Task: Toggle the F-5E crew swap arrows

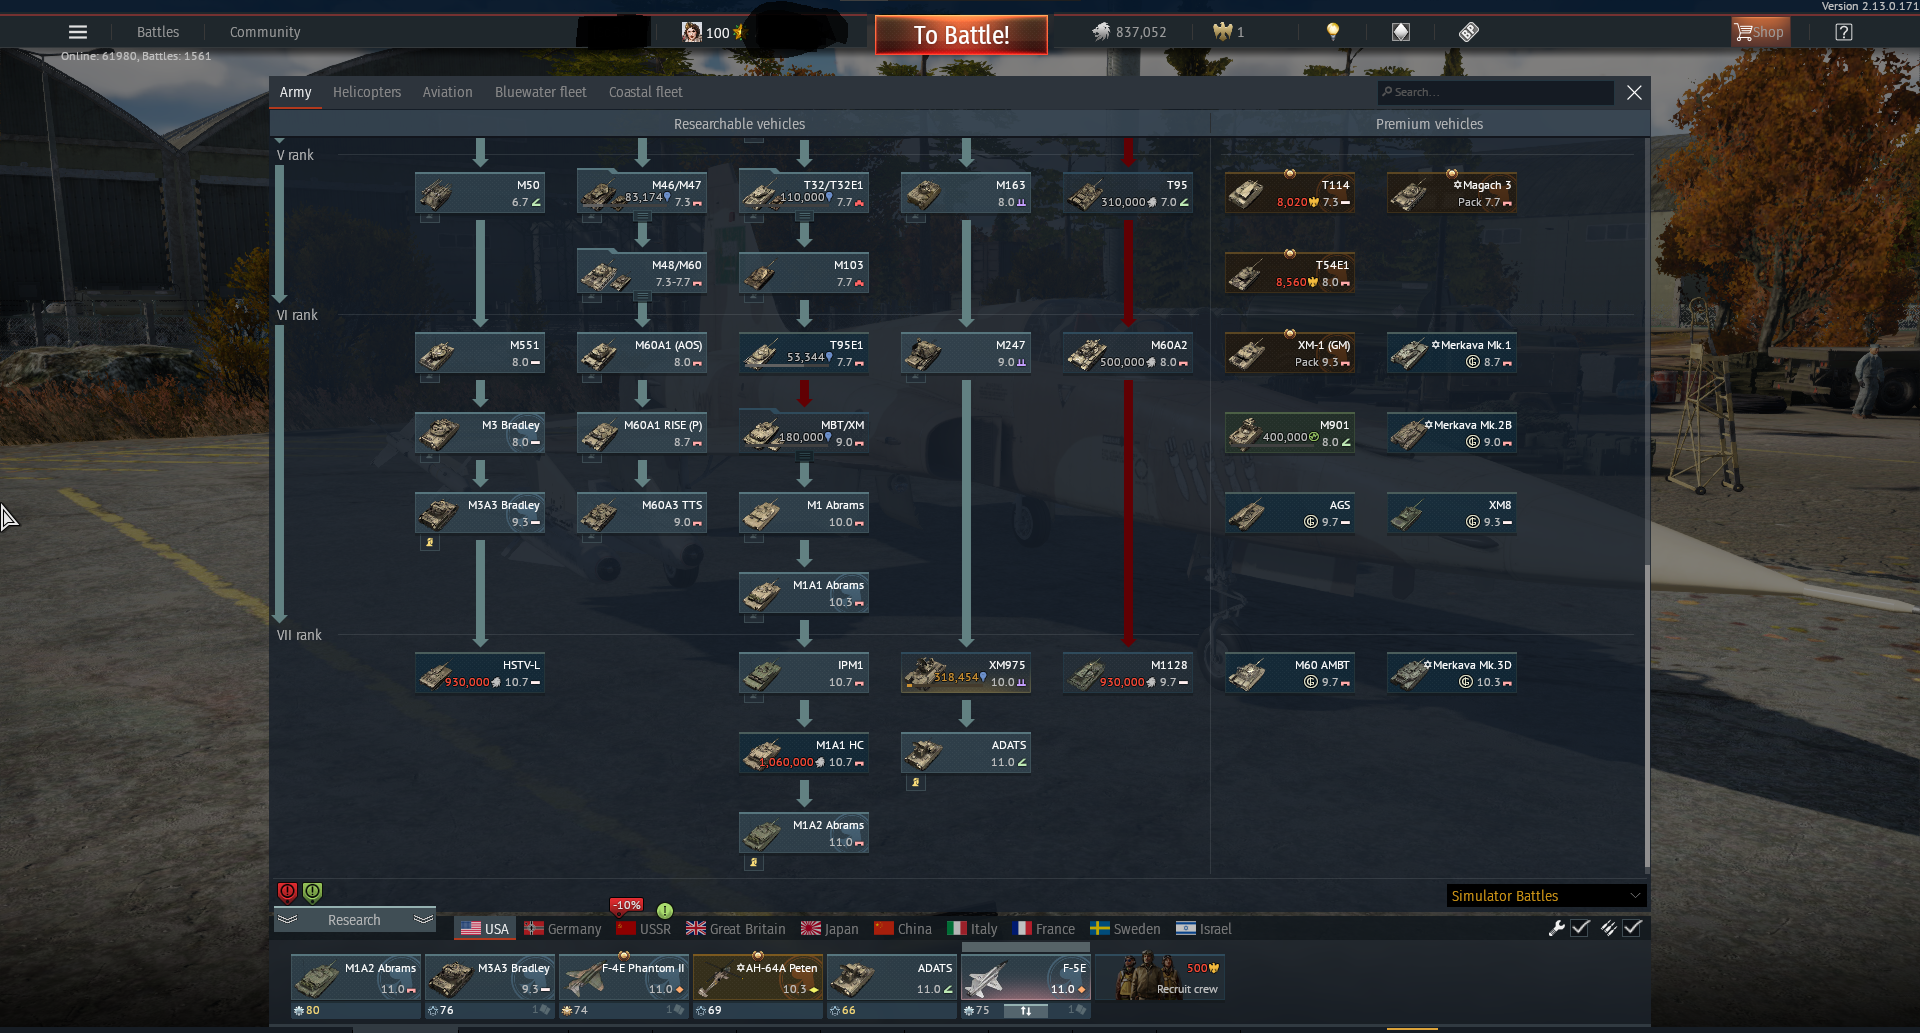Action: pos(1025,1011)
